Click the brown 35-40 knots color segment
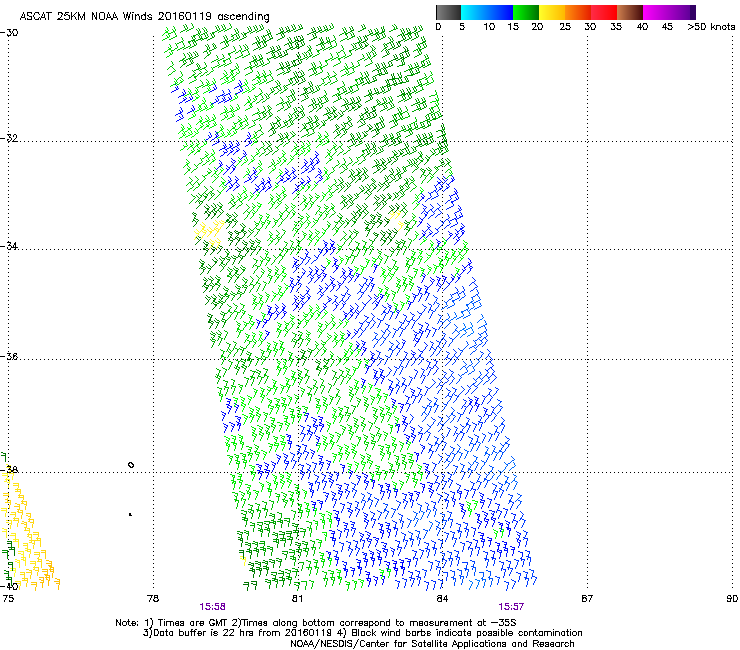Viewport: 740px width, 650px height. pos(630,12)
